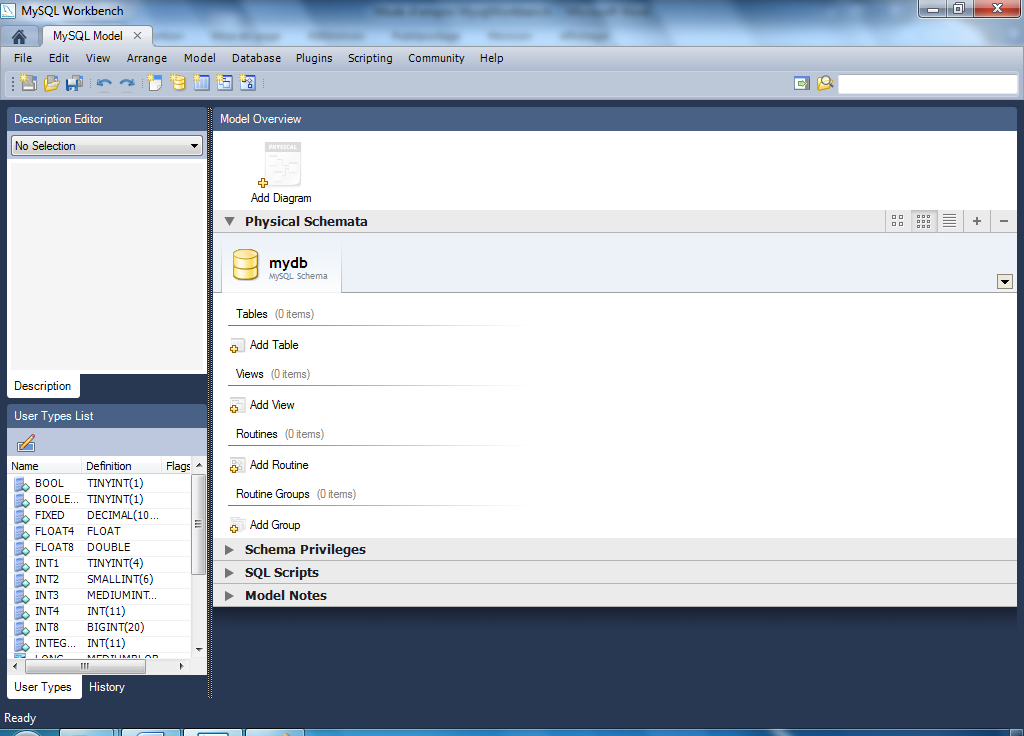Click Add Table
The height and width of the screenshot is (736, 1024).
273,345
